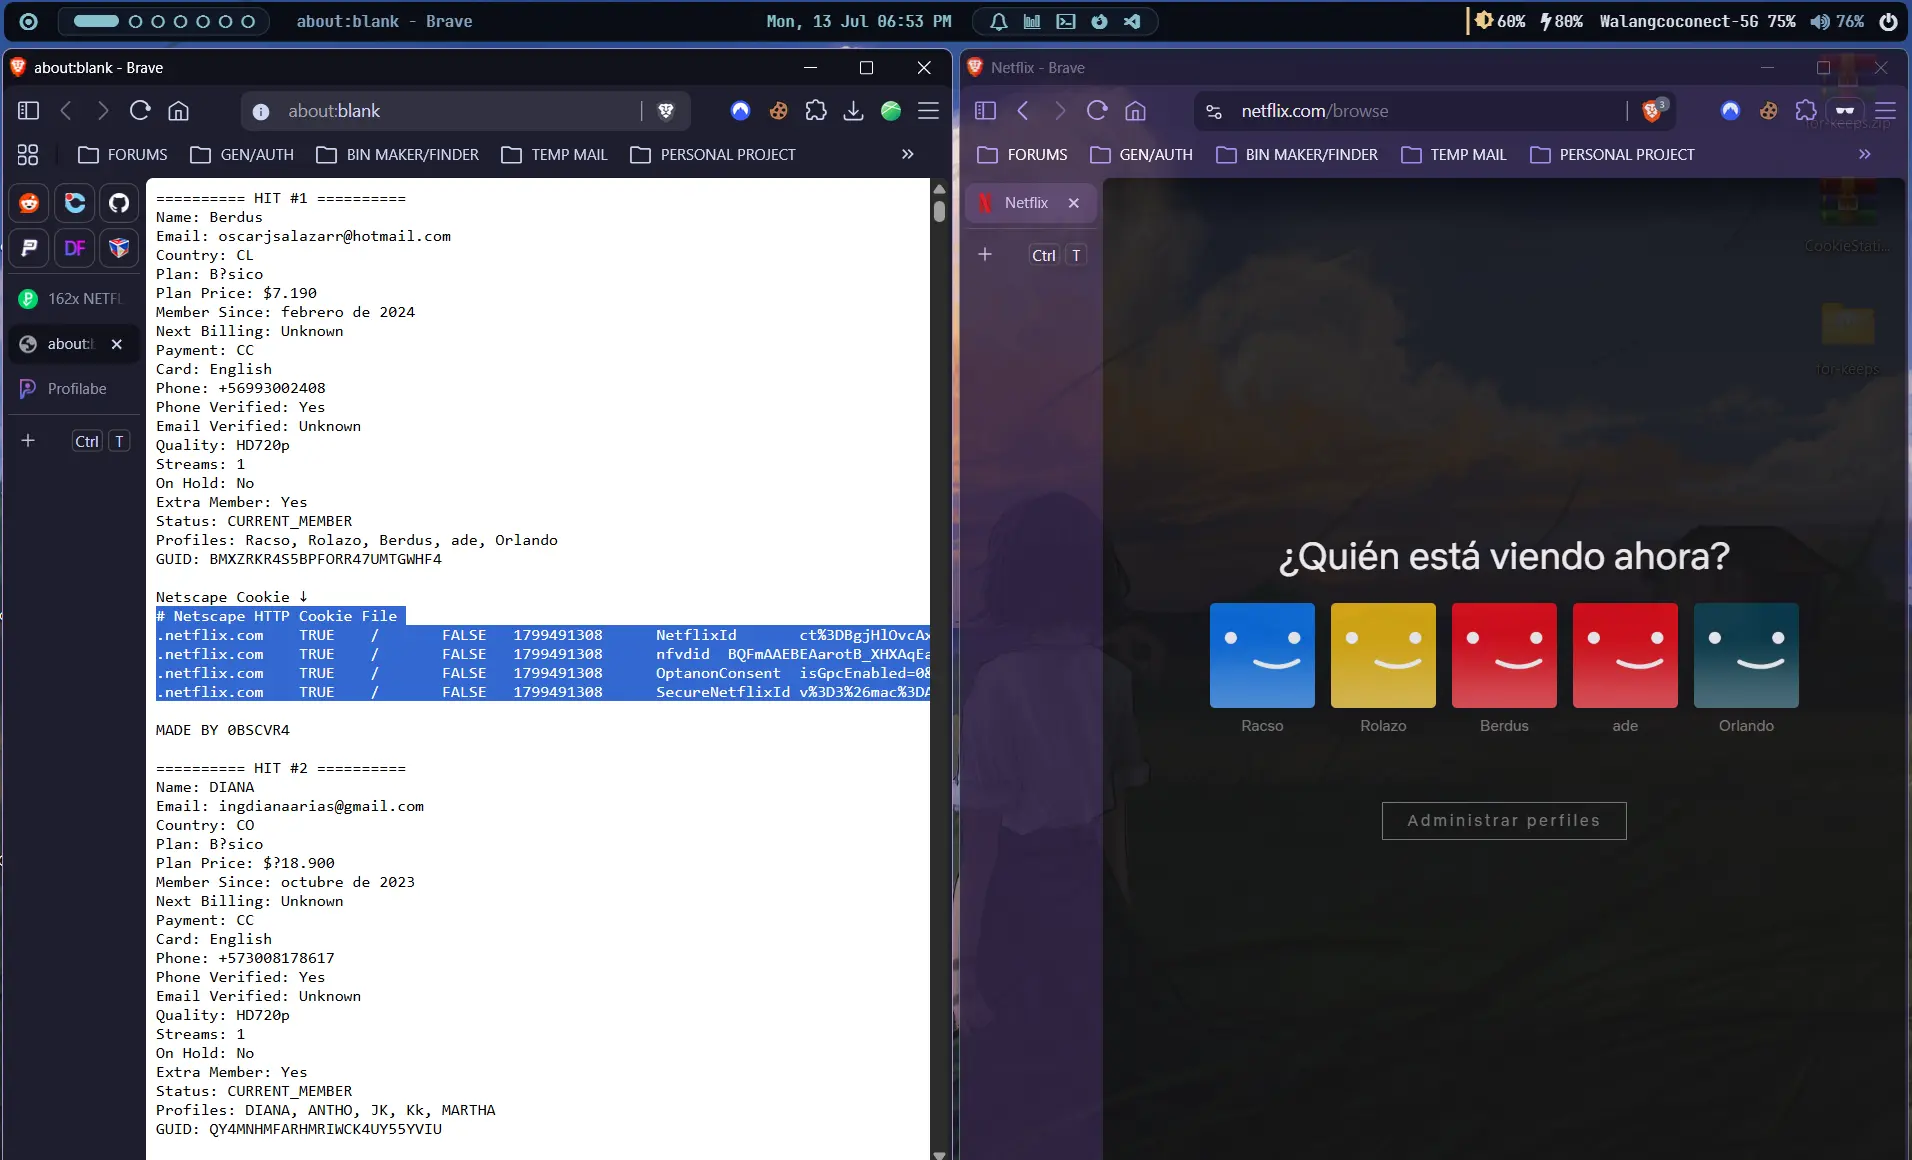View site information for netflix.com

click(x=1214, y=111)
